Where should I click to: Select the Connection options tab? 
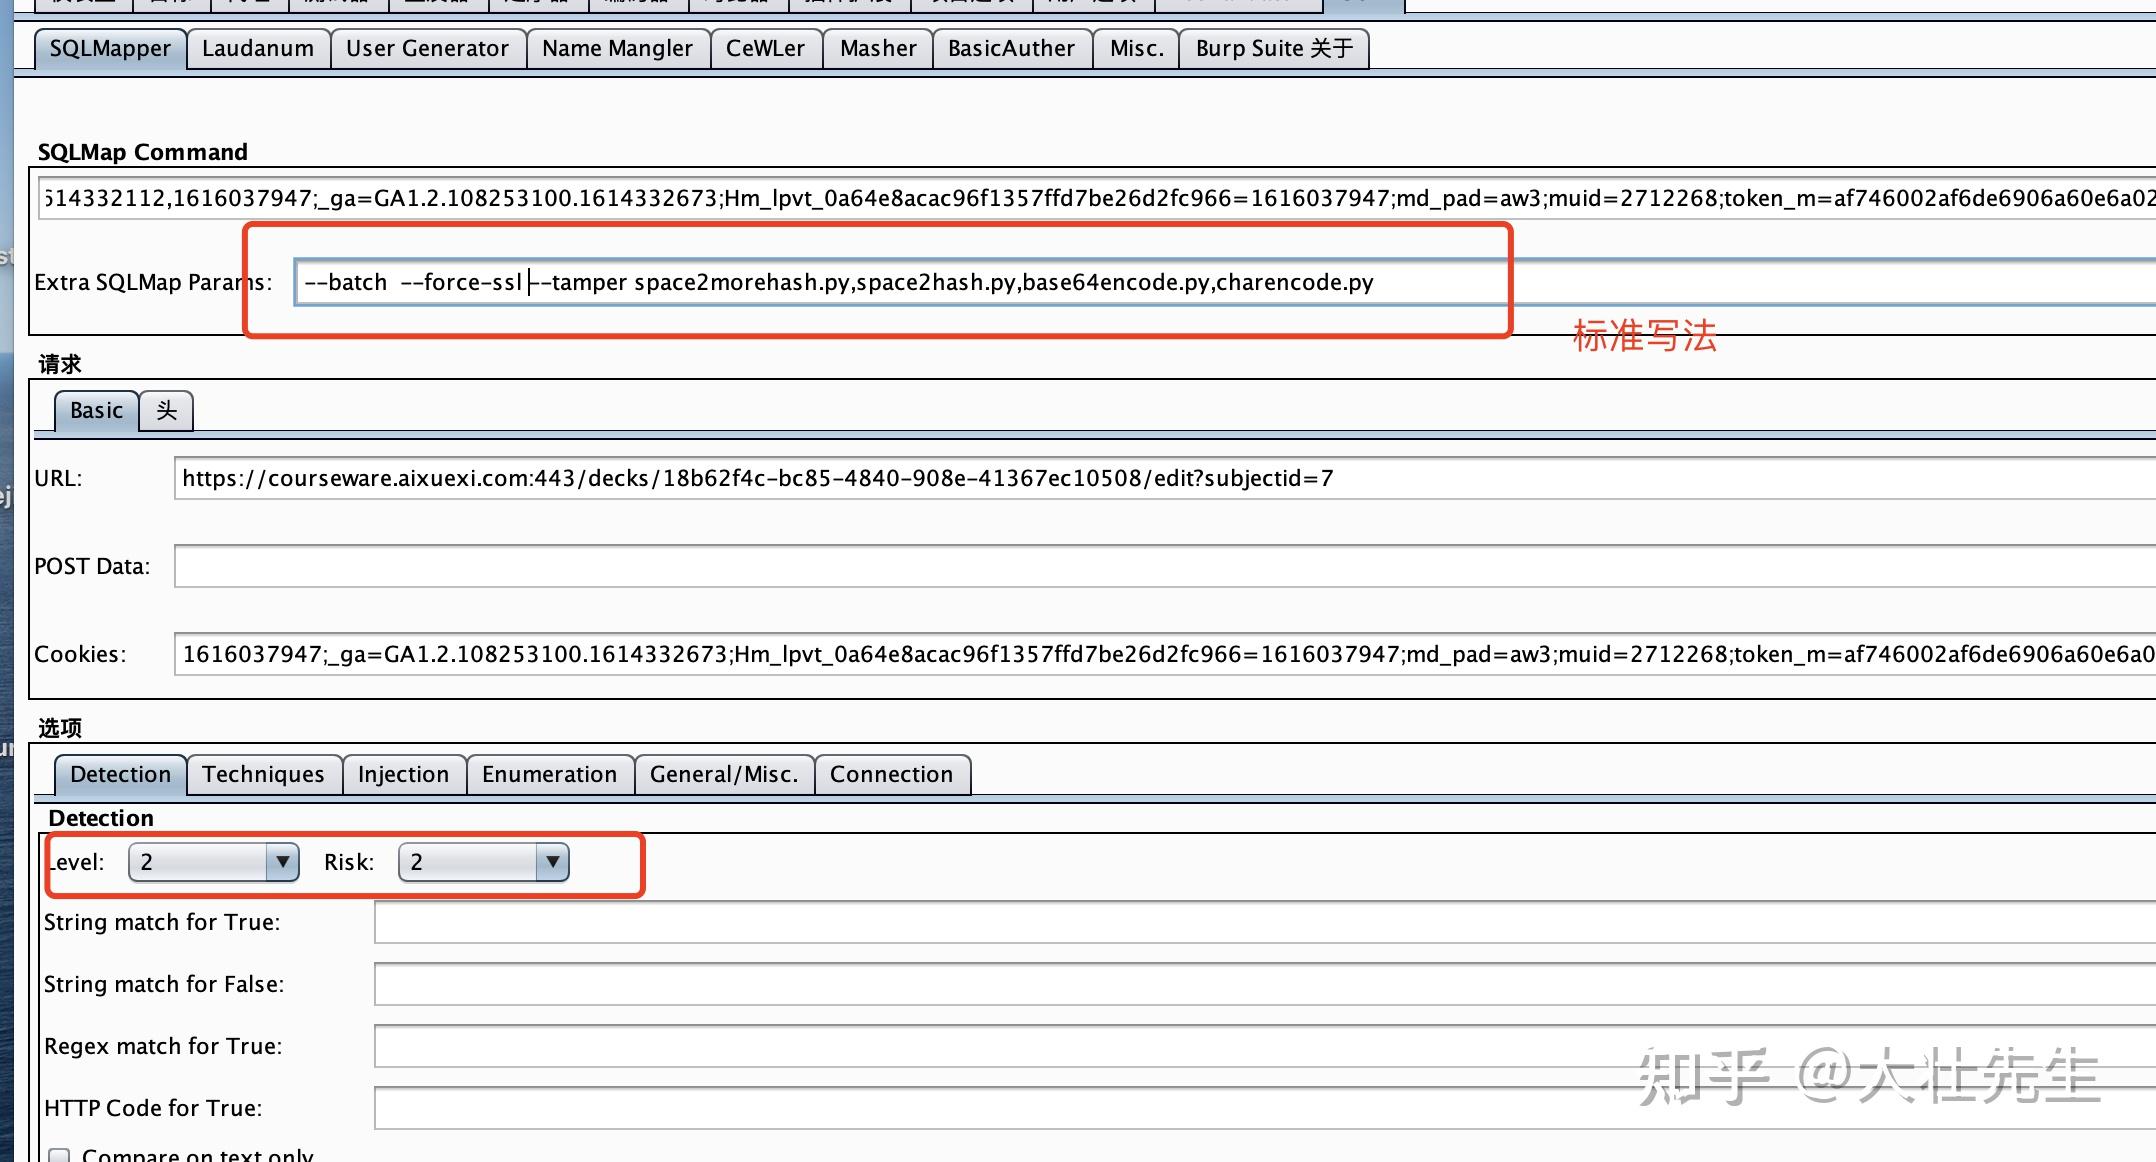(x=892, y=774)
